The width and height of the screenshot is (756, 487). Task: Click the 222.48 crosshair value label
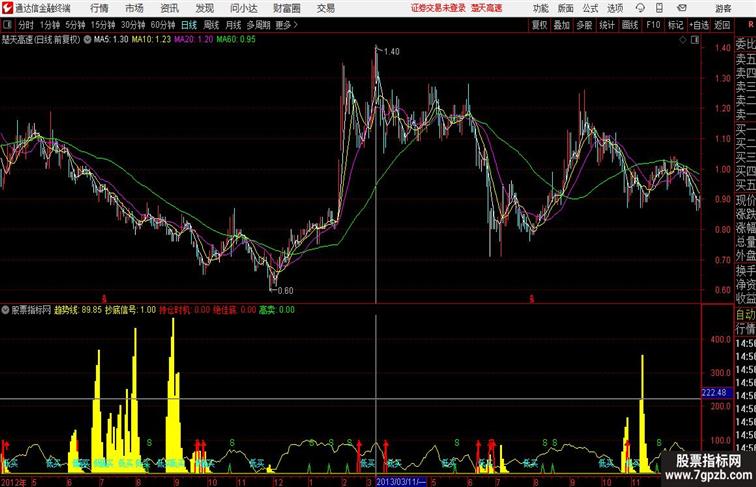pos(714,392)
